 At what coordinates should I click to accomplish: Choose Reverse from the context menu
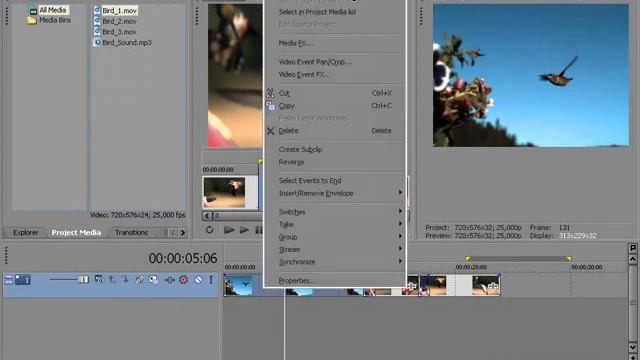point(335,162)
